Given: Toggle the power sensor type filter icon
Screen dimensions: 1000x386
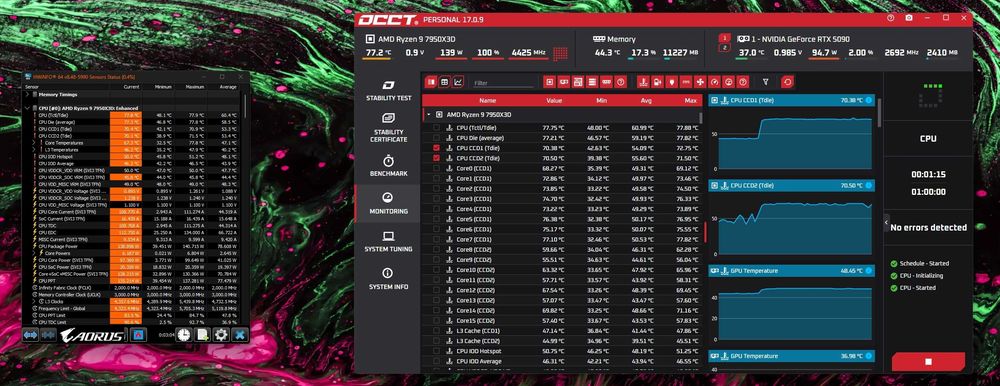Looking at the screenshot, I should [x=672, y=82].
